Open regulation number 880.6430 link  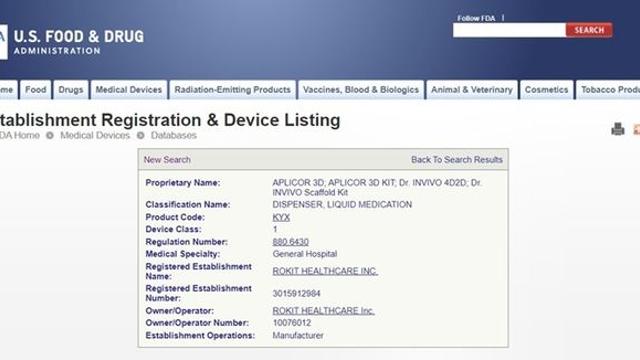290,242
